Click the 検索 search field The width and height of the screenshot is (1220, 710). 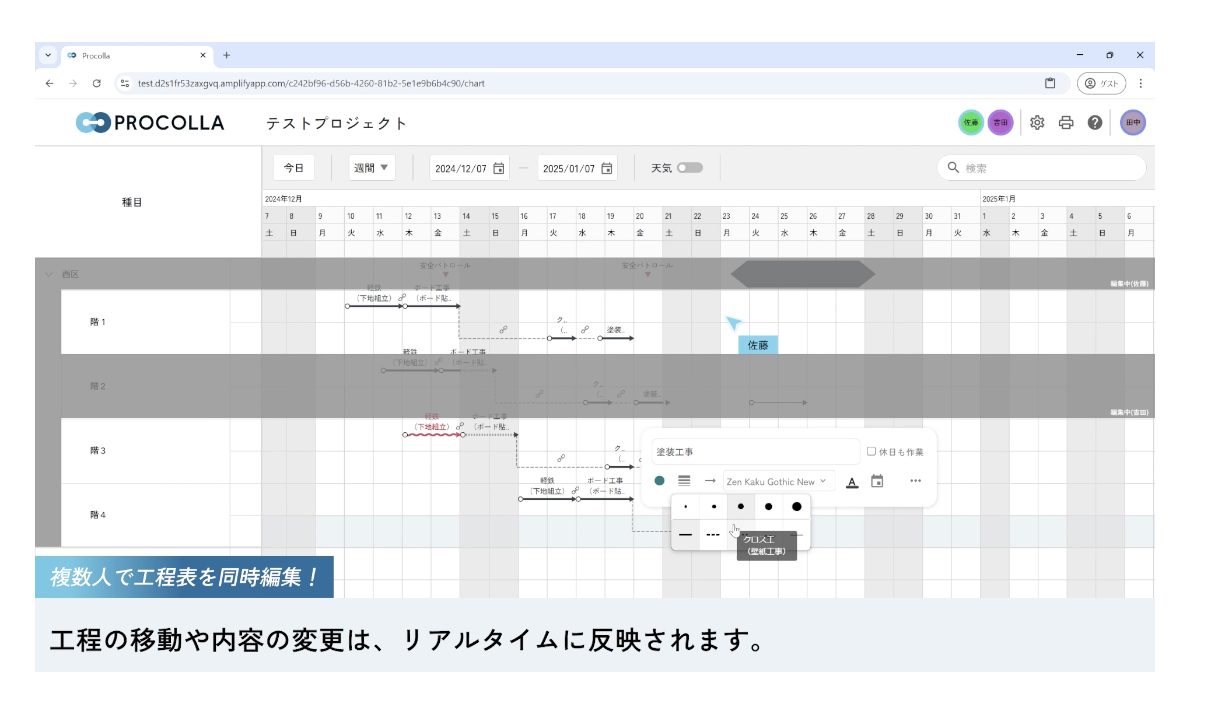[x=1041, y=168]
